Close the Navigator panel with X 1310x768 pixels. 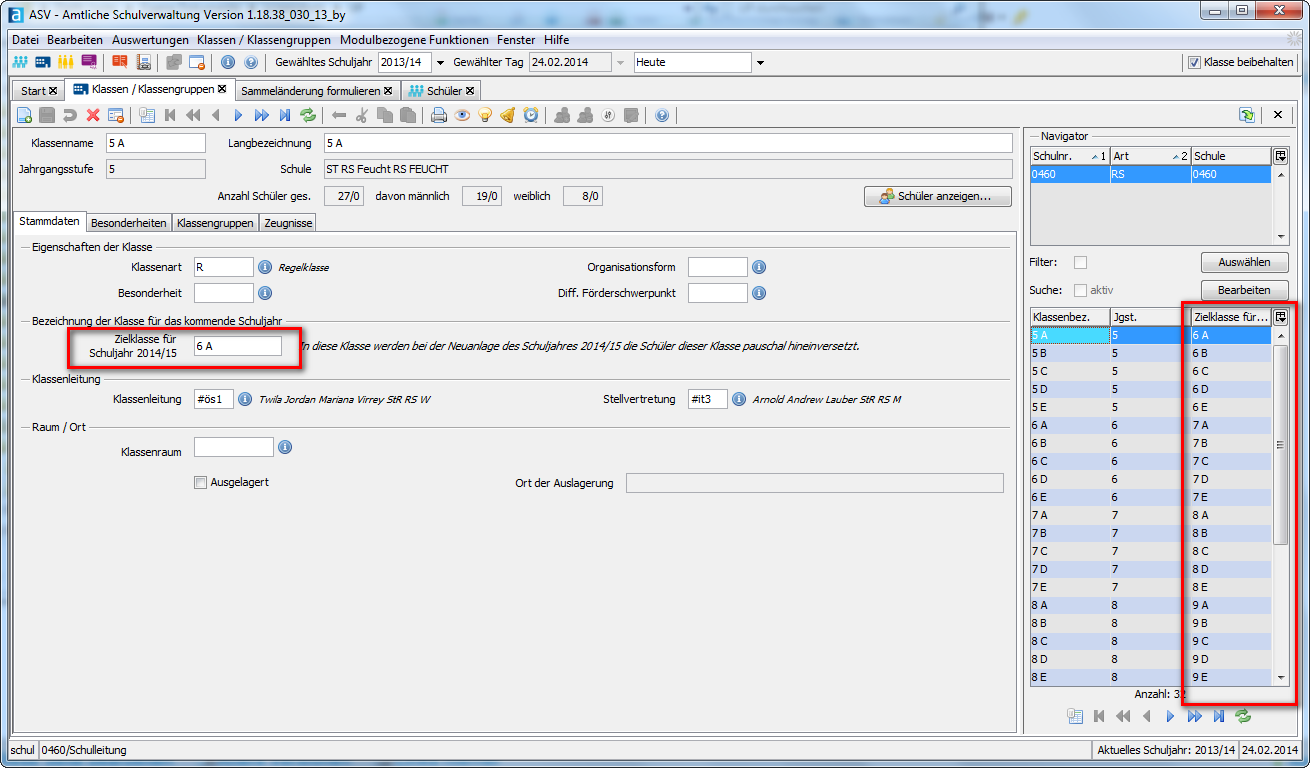(1277, 115)
